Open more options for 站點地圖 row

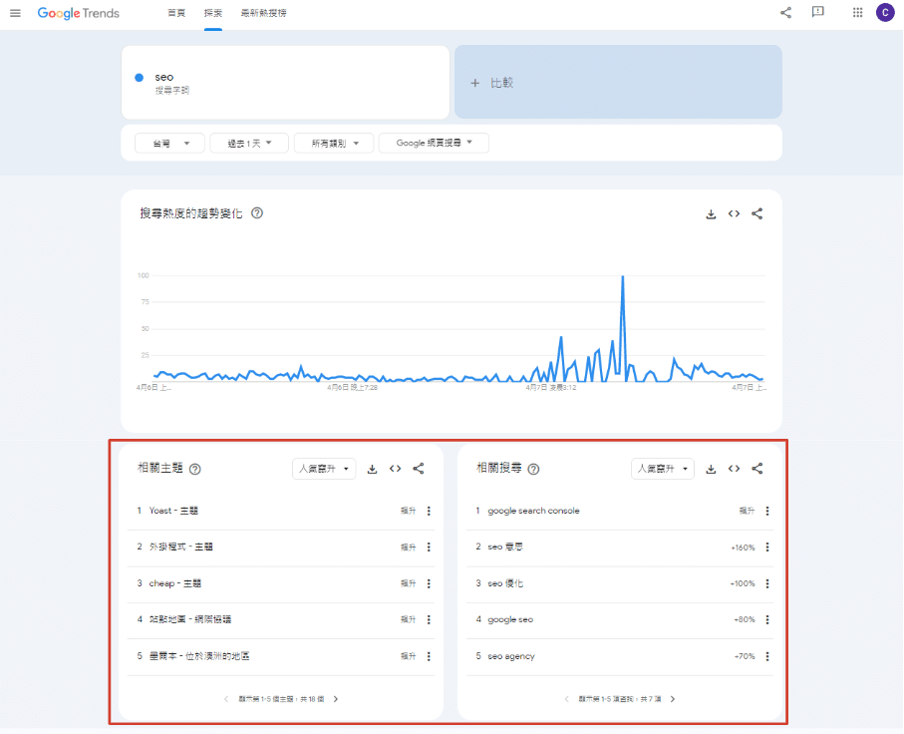(428, 620)
